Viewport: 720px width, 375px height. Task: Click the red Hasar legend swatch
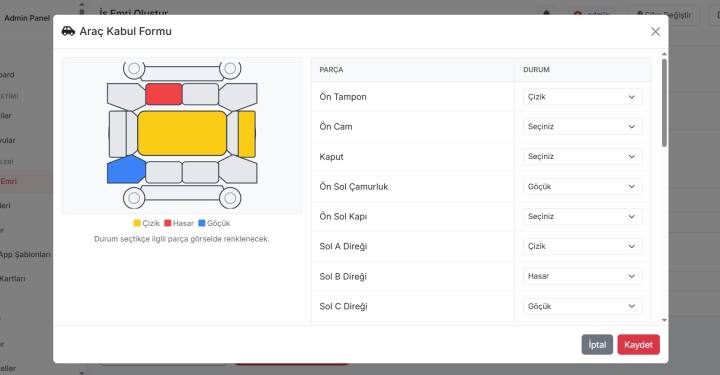point(168,223)
